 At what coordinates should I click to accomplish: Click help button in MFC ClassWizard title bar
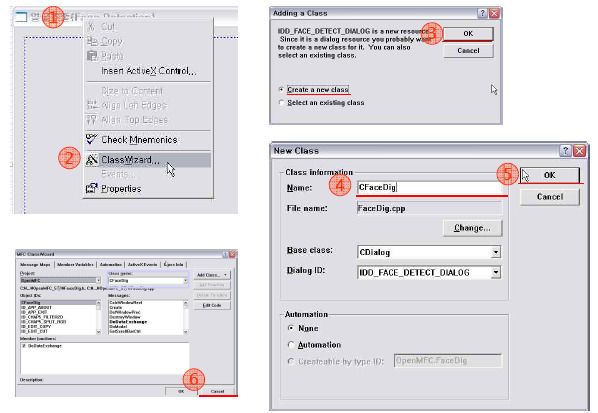tap(225, 254)
